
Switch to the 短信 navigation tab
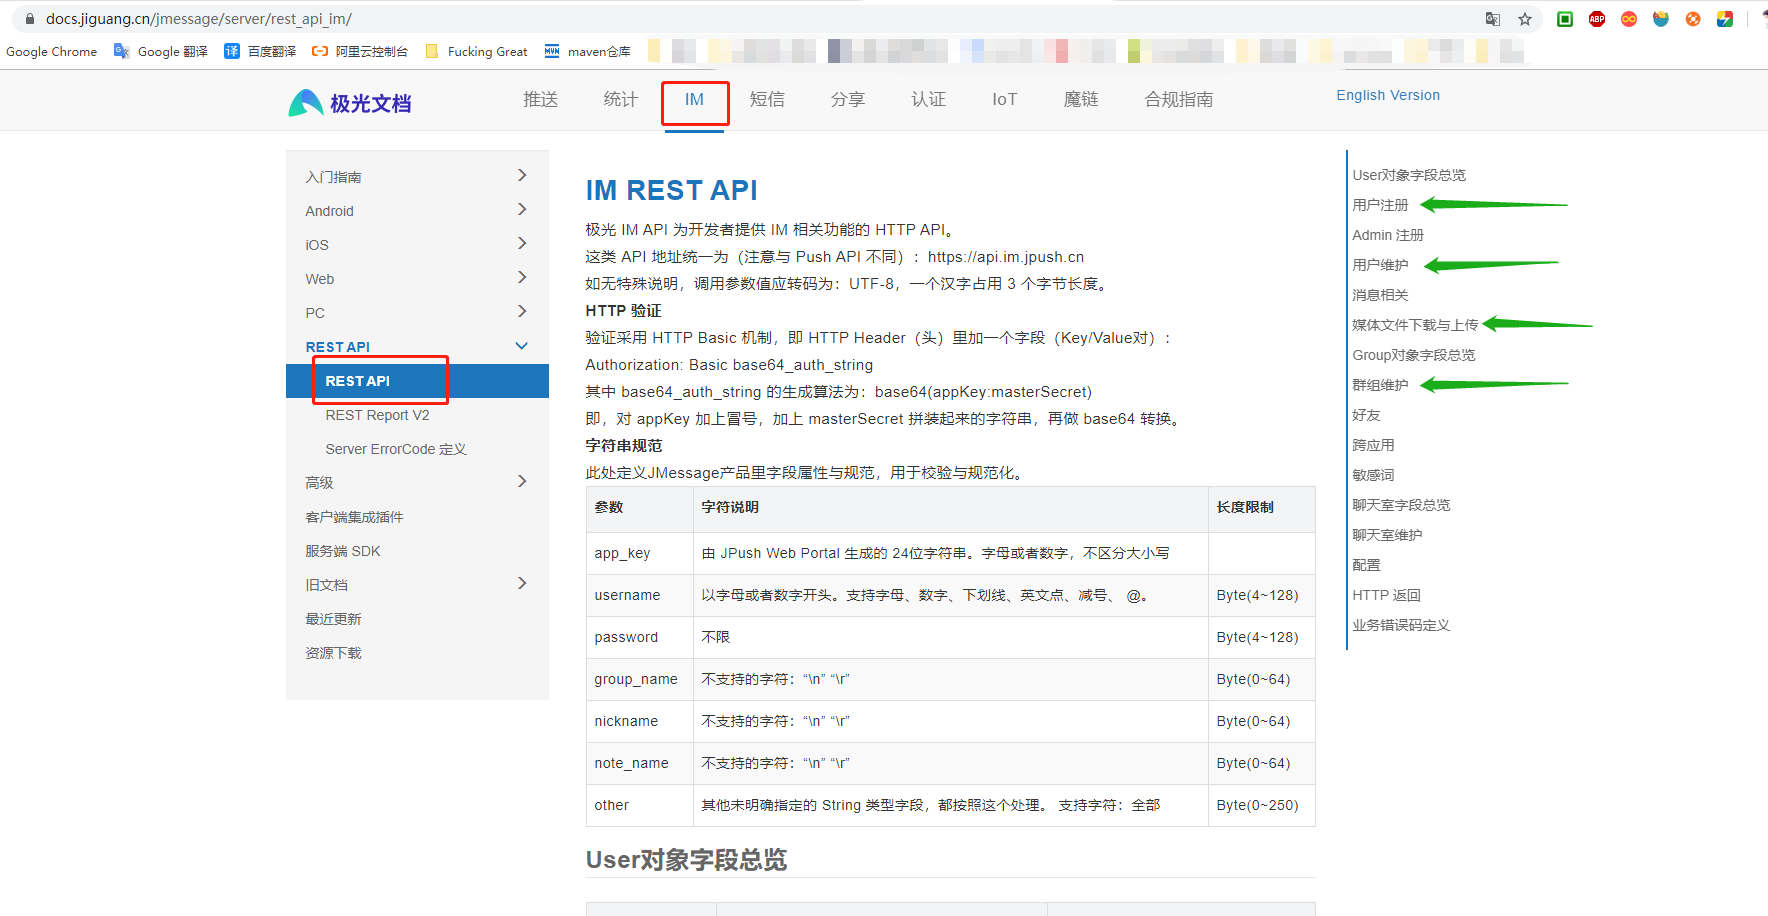tap(767, 99)
